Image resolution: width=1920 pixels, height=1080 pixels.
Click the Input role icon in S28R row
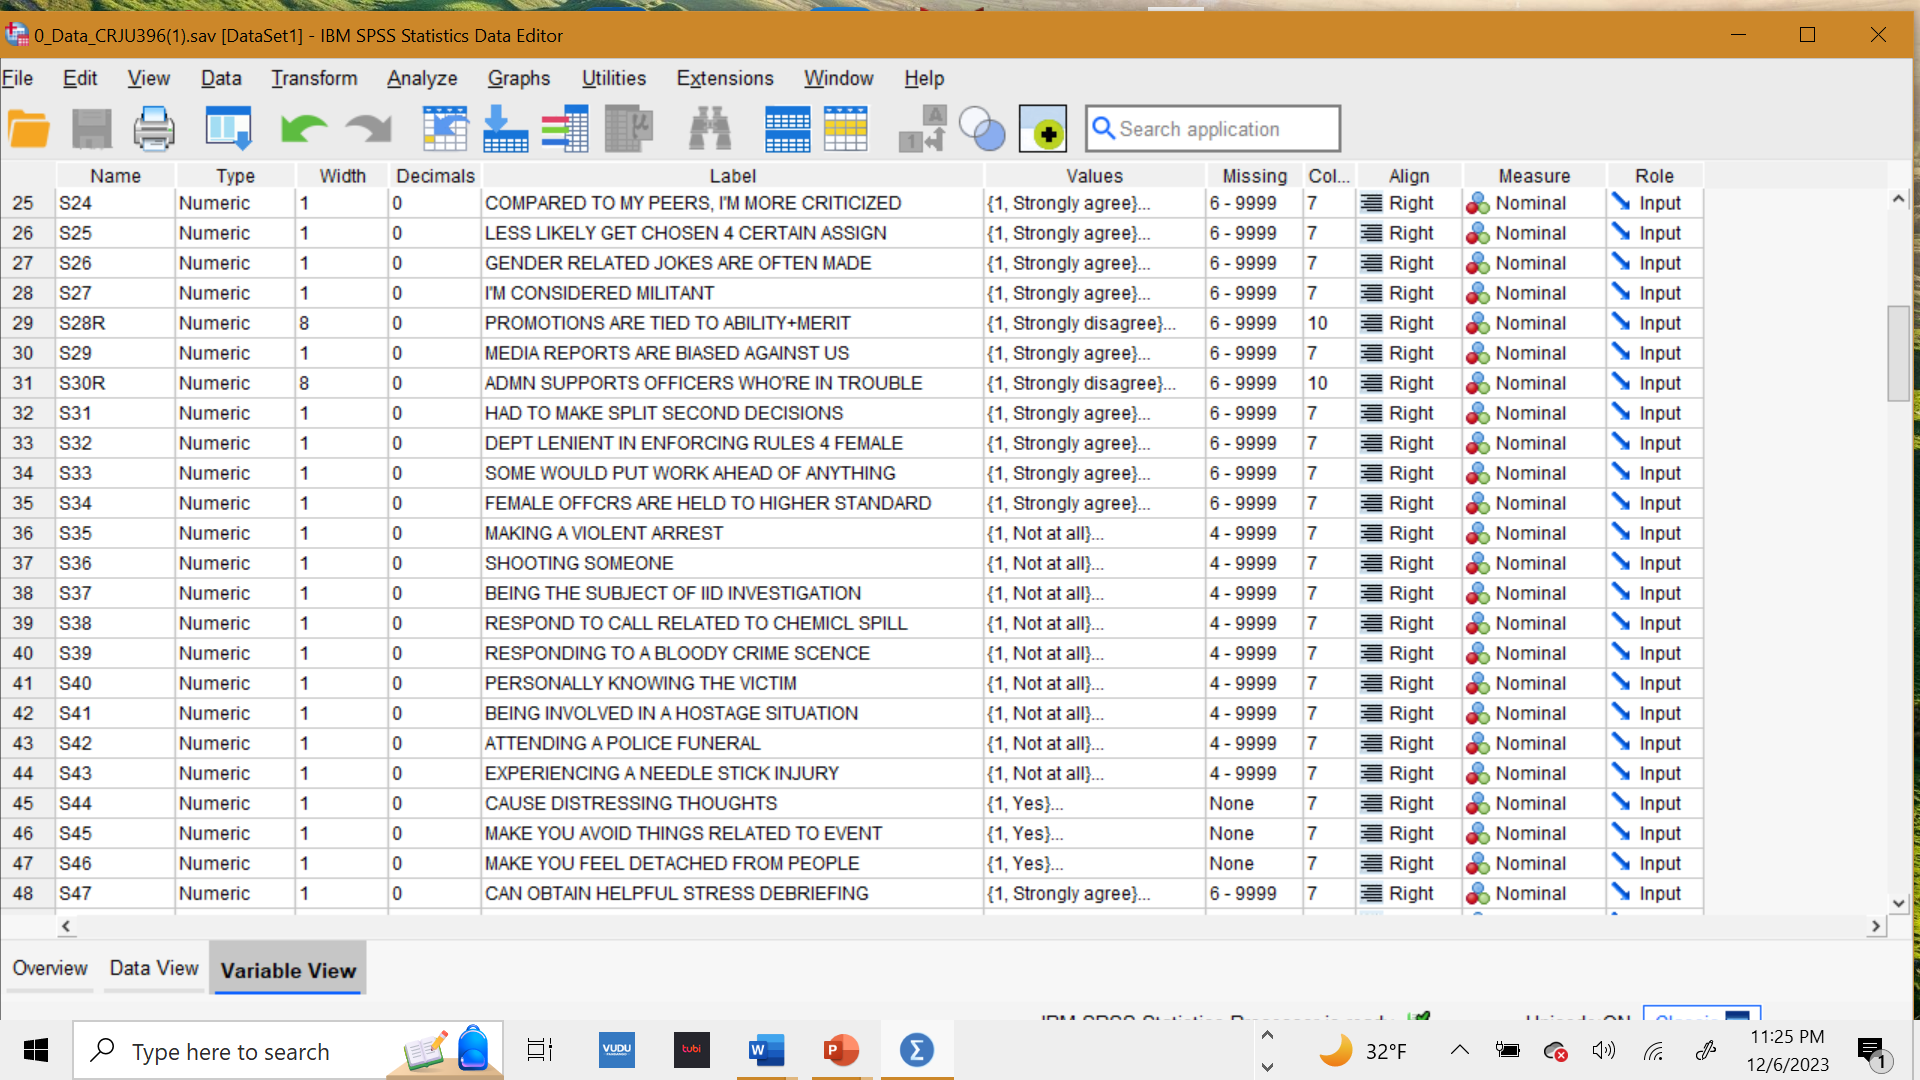[x=1621, y=323]
